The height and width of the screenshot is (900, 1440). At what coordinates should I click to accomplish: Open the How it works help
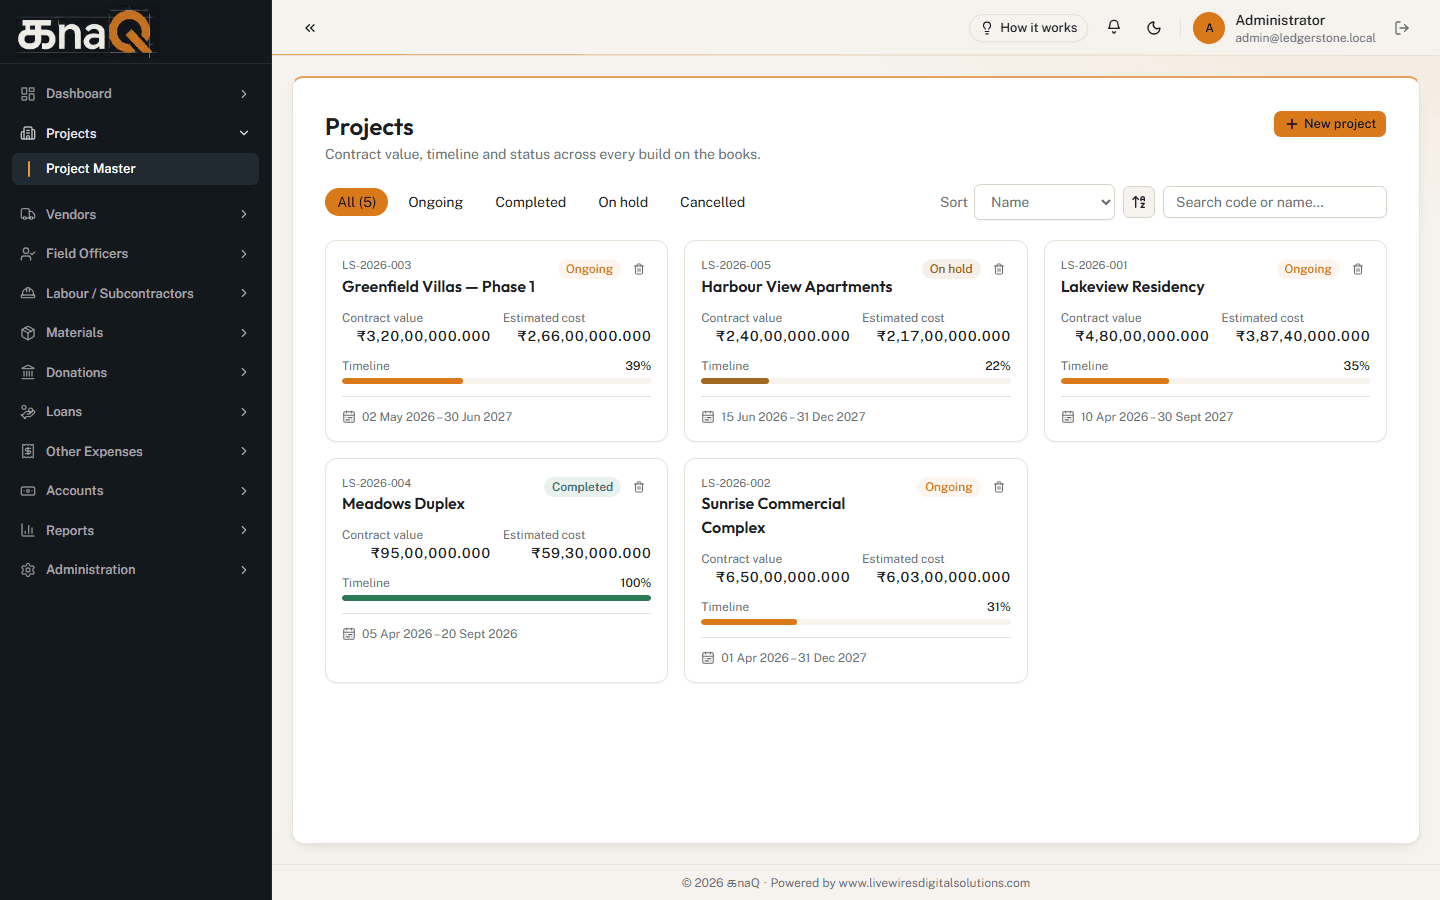tap(1028, 28)
